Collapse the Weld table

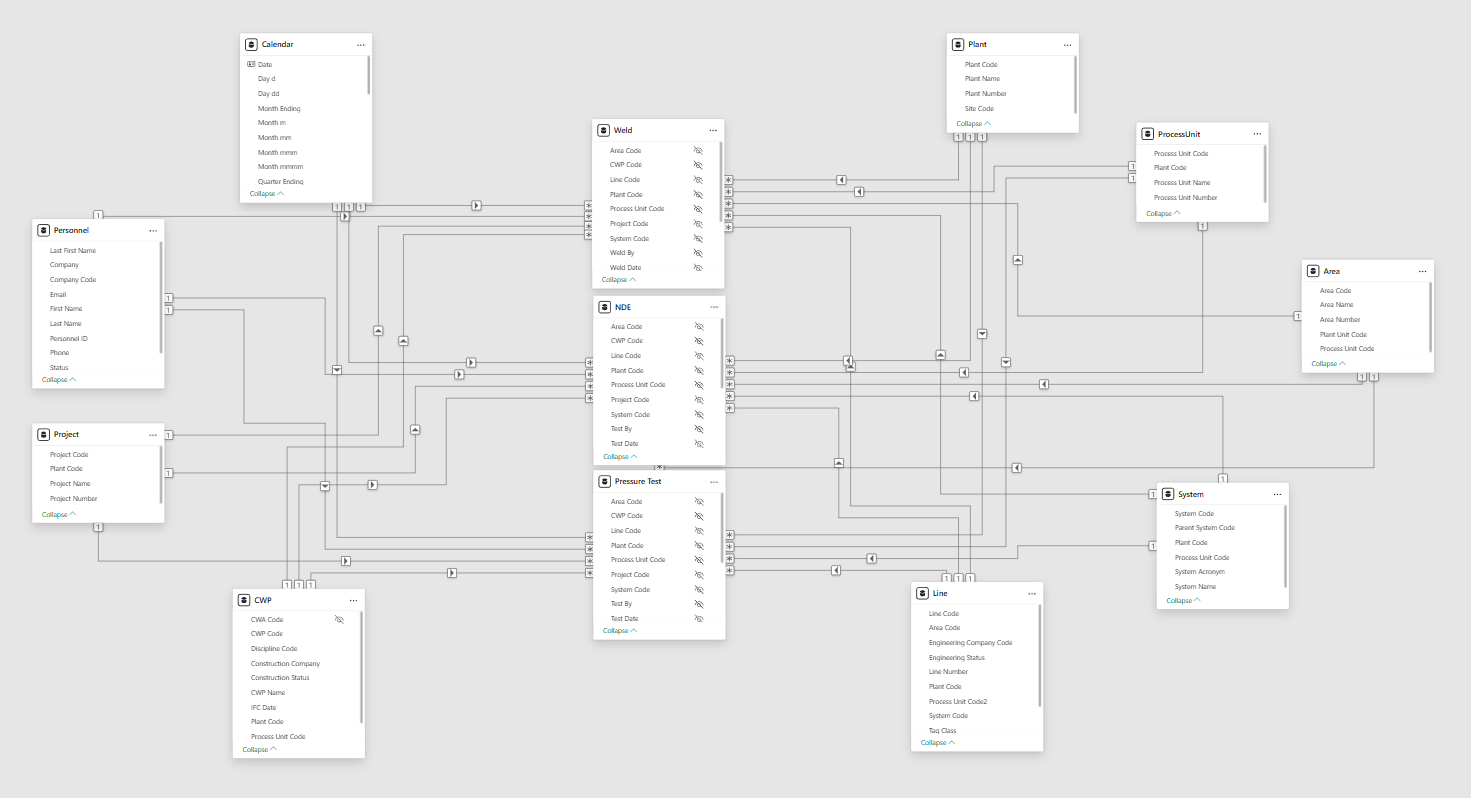[x=619, y=280]
